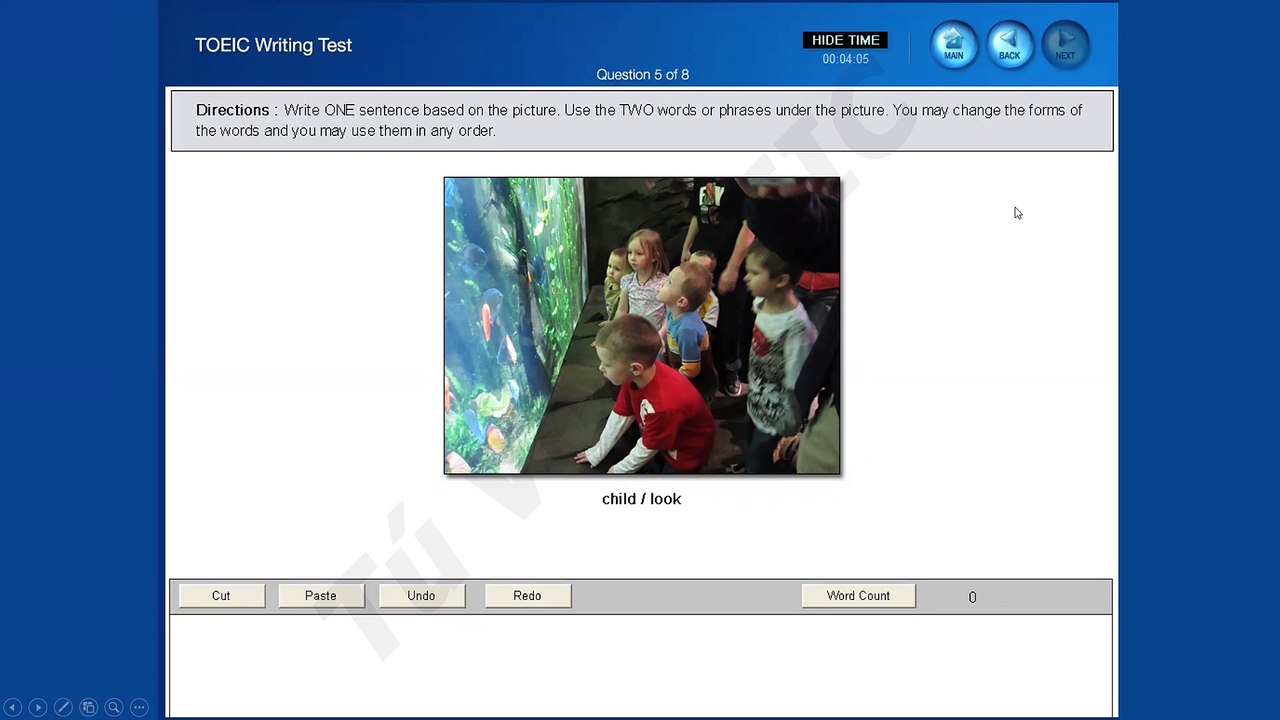Image resolution: width=1280 pixels, height=720 pixels.
Task: Click the aquarium children picture
Action: point(641,325)
